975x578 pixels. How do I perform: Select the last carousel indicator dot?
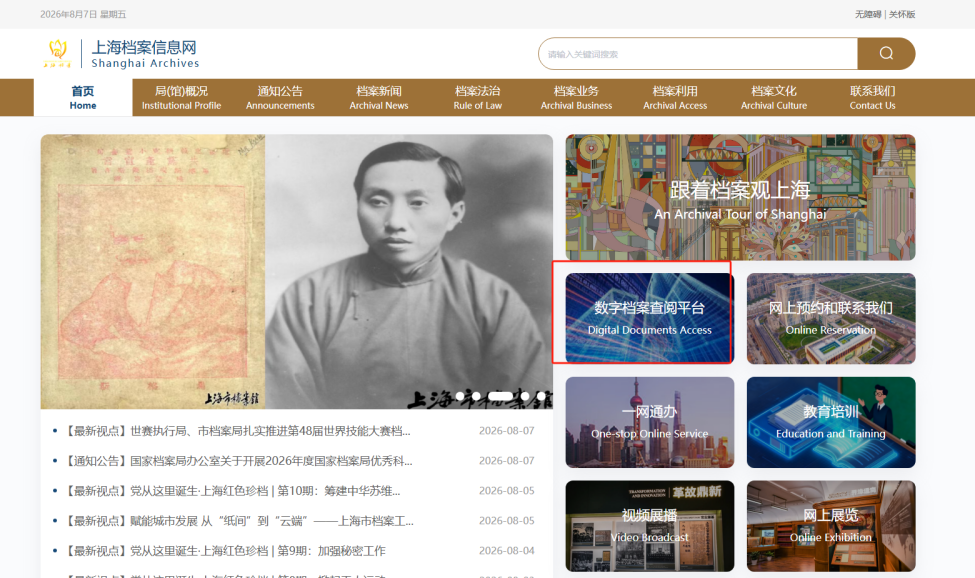[x=542, y=396]
